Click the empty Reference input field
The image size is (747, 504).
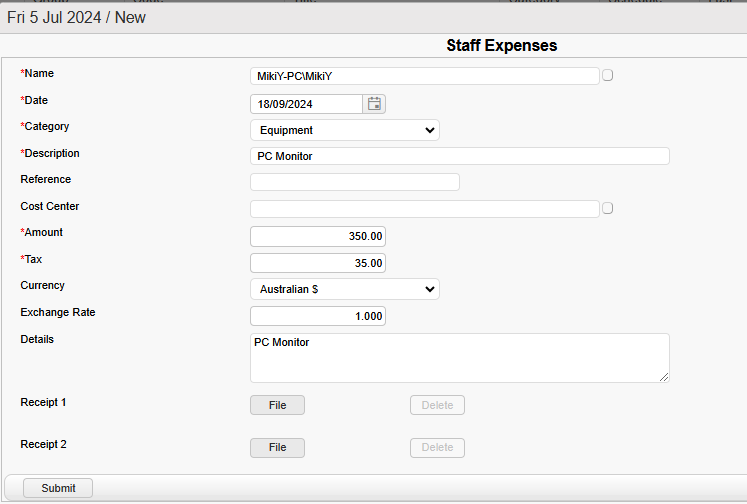point(355,182)
